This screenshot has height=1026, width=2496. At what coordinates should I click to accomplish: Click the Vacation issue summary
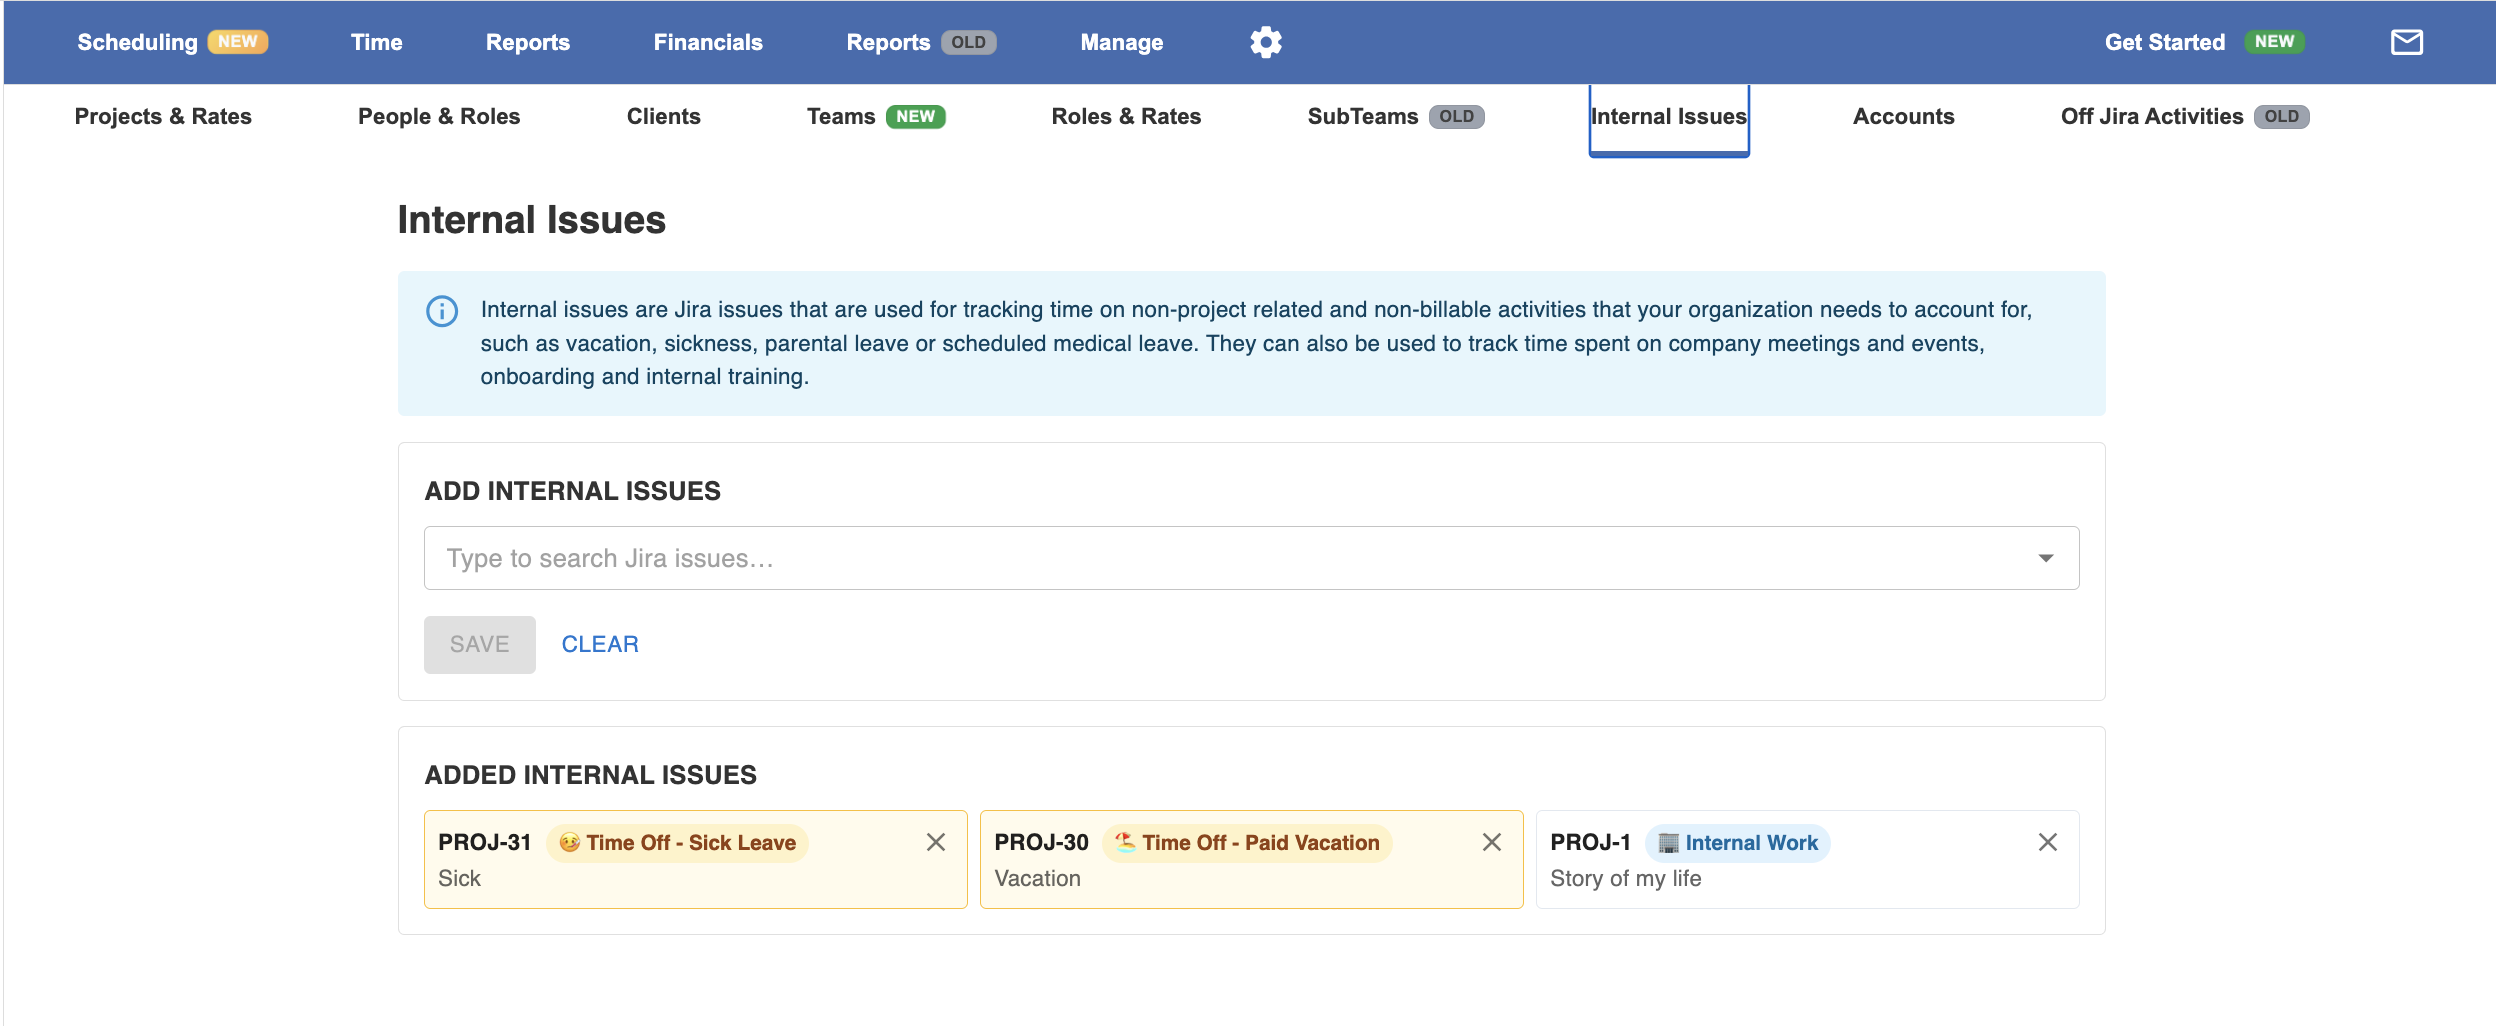(x=1037, y=878)
